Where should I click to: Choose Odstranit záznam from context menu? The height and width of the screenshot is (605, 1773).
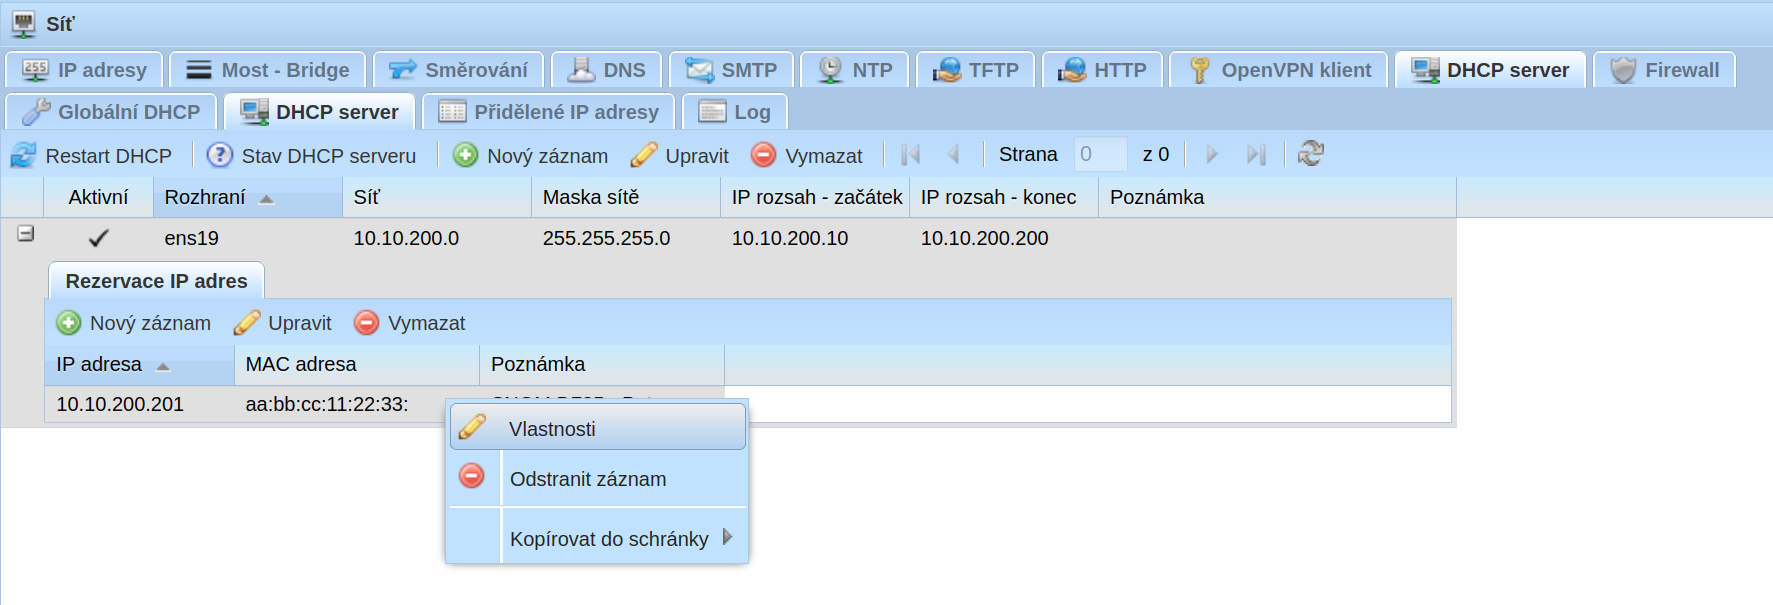tap(598, 479)
